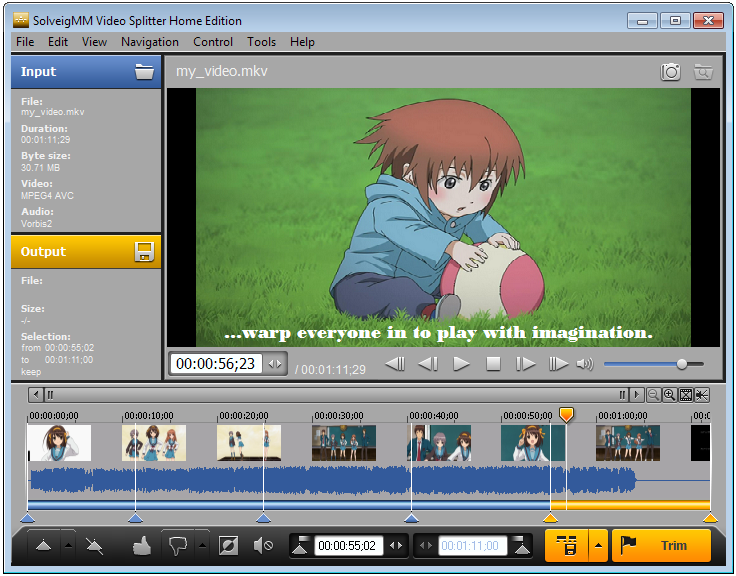This screenshot has width=736, height=576.
Task: Click timeline scrollbar left arrow
Action: point(36,395)
